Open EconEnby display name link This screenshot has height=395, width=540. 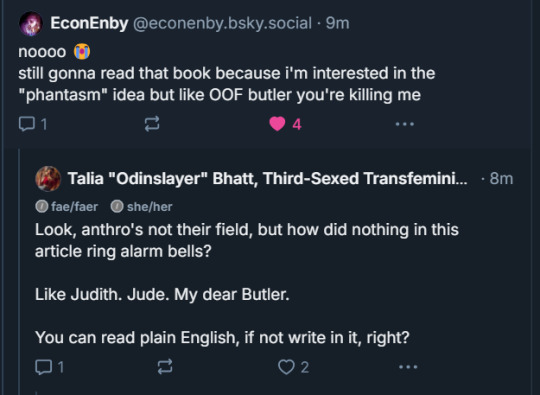[x=89, y=23]
